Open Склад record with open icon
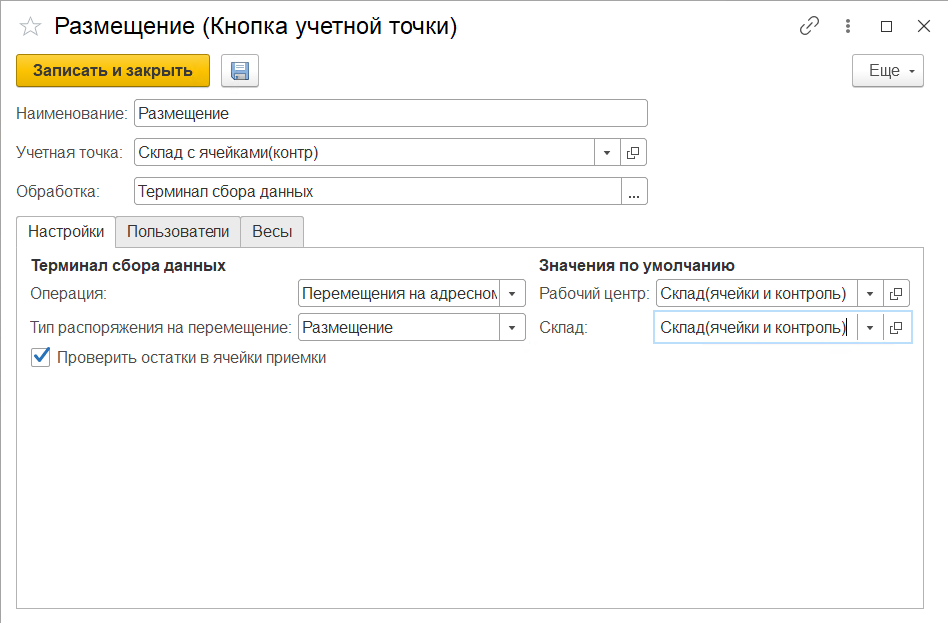The height and width of the screenshot is (623, 948). tap(896, 327)
